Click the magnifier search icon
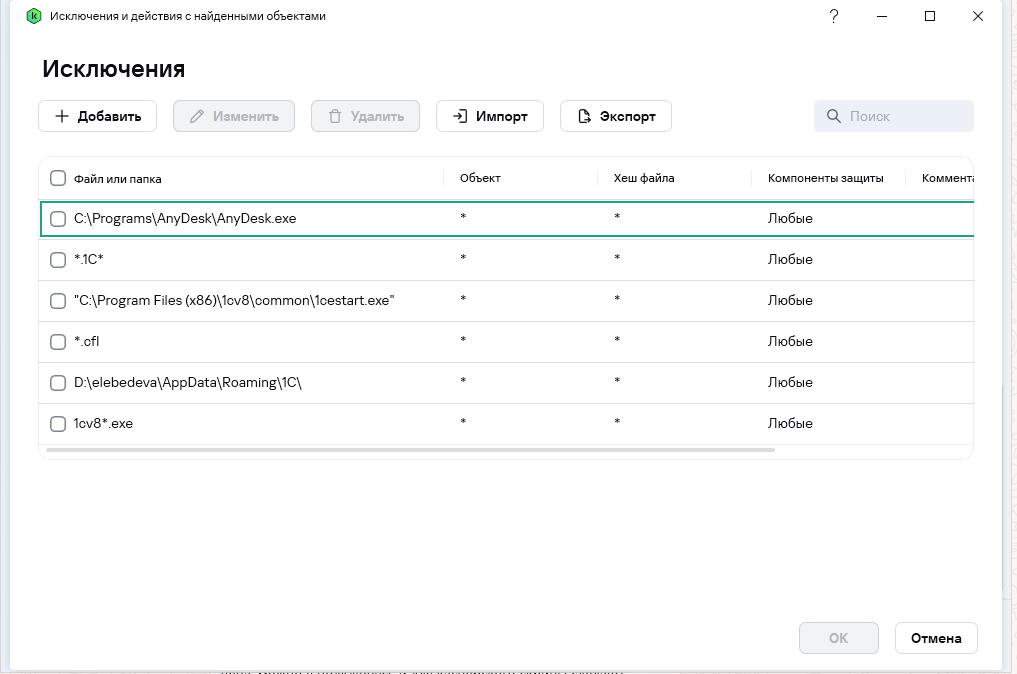Image resolution: width=1017 pixels, height=674 pixels. 833,116
